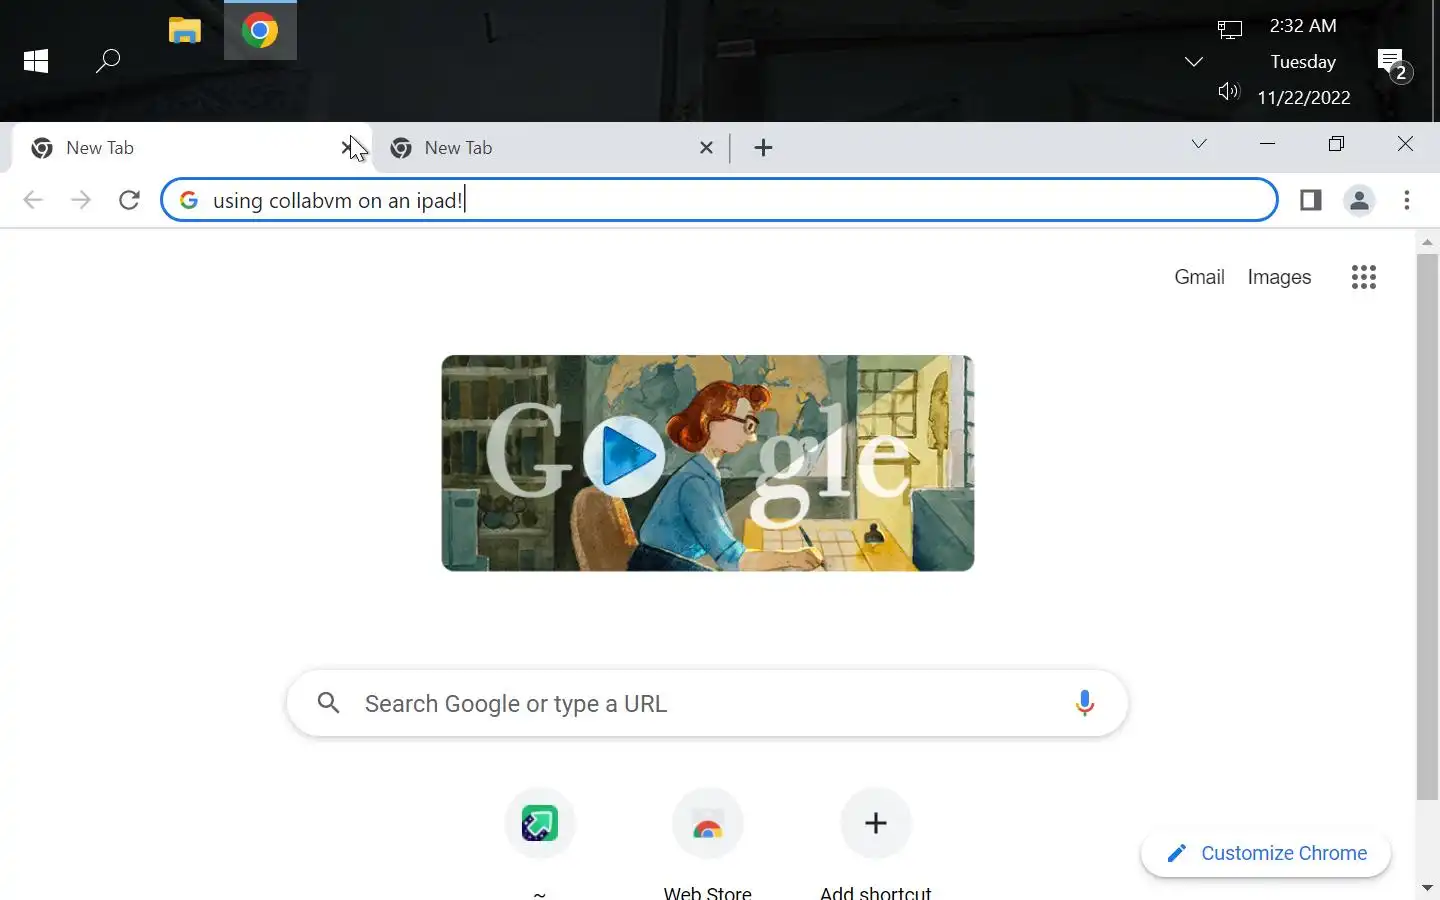Screen dimensions: 1440x900
Task: Close the second New Tab
Action: coord(707,148)
